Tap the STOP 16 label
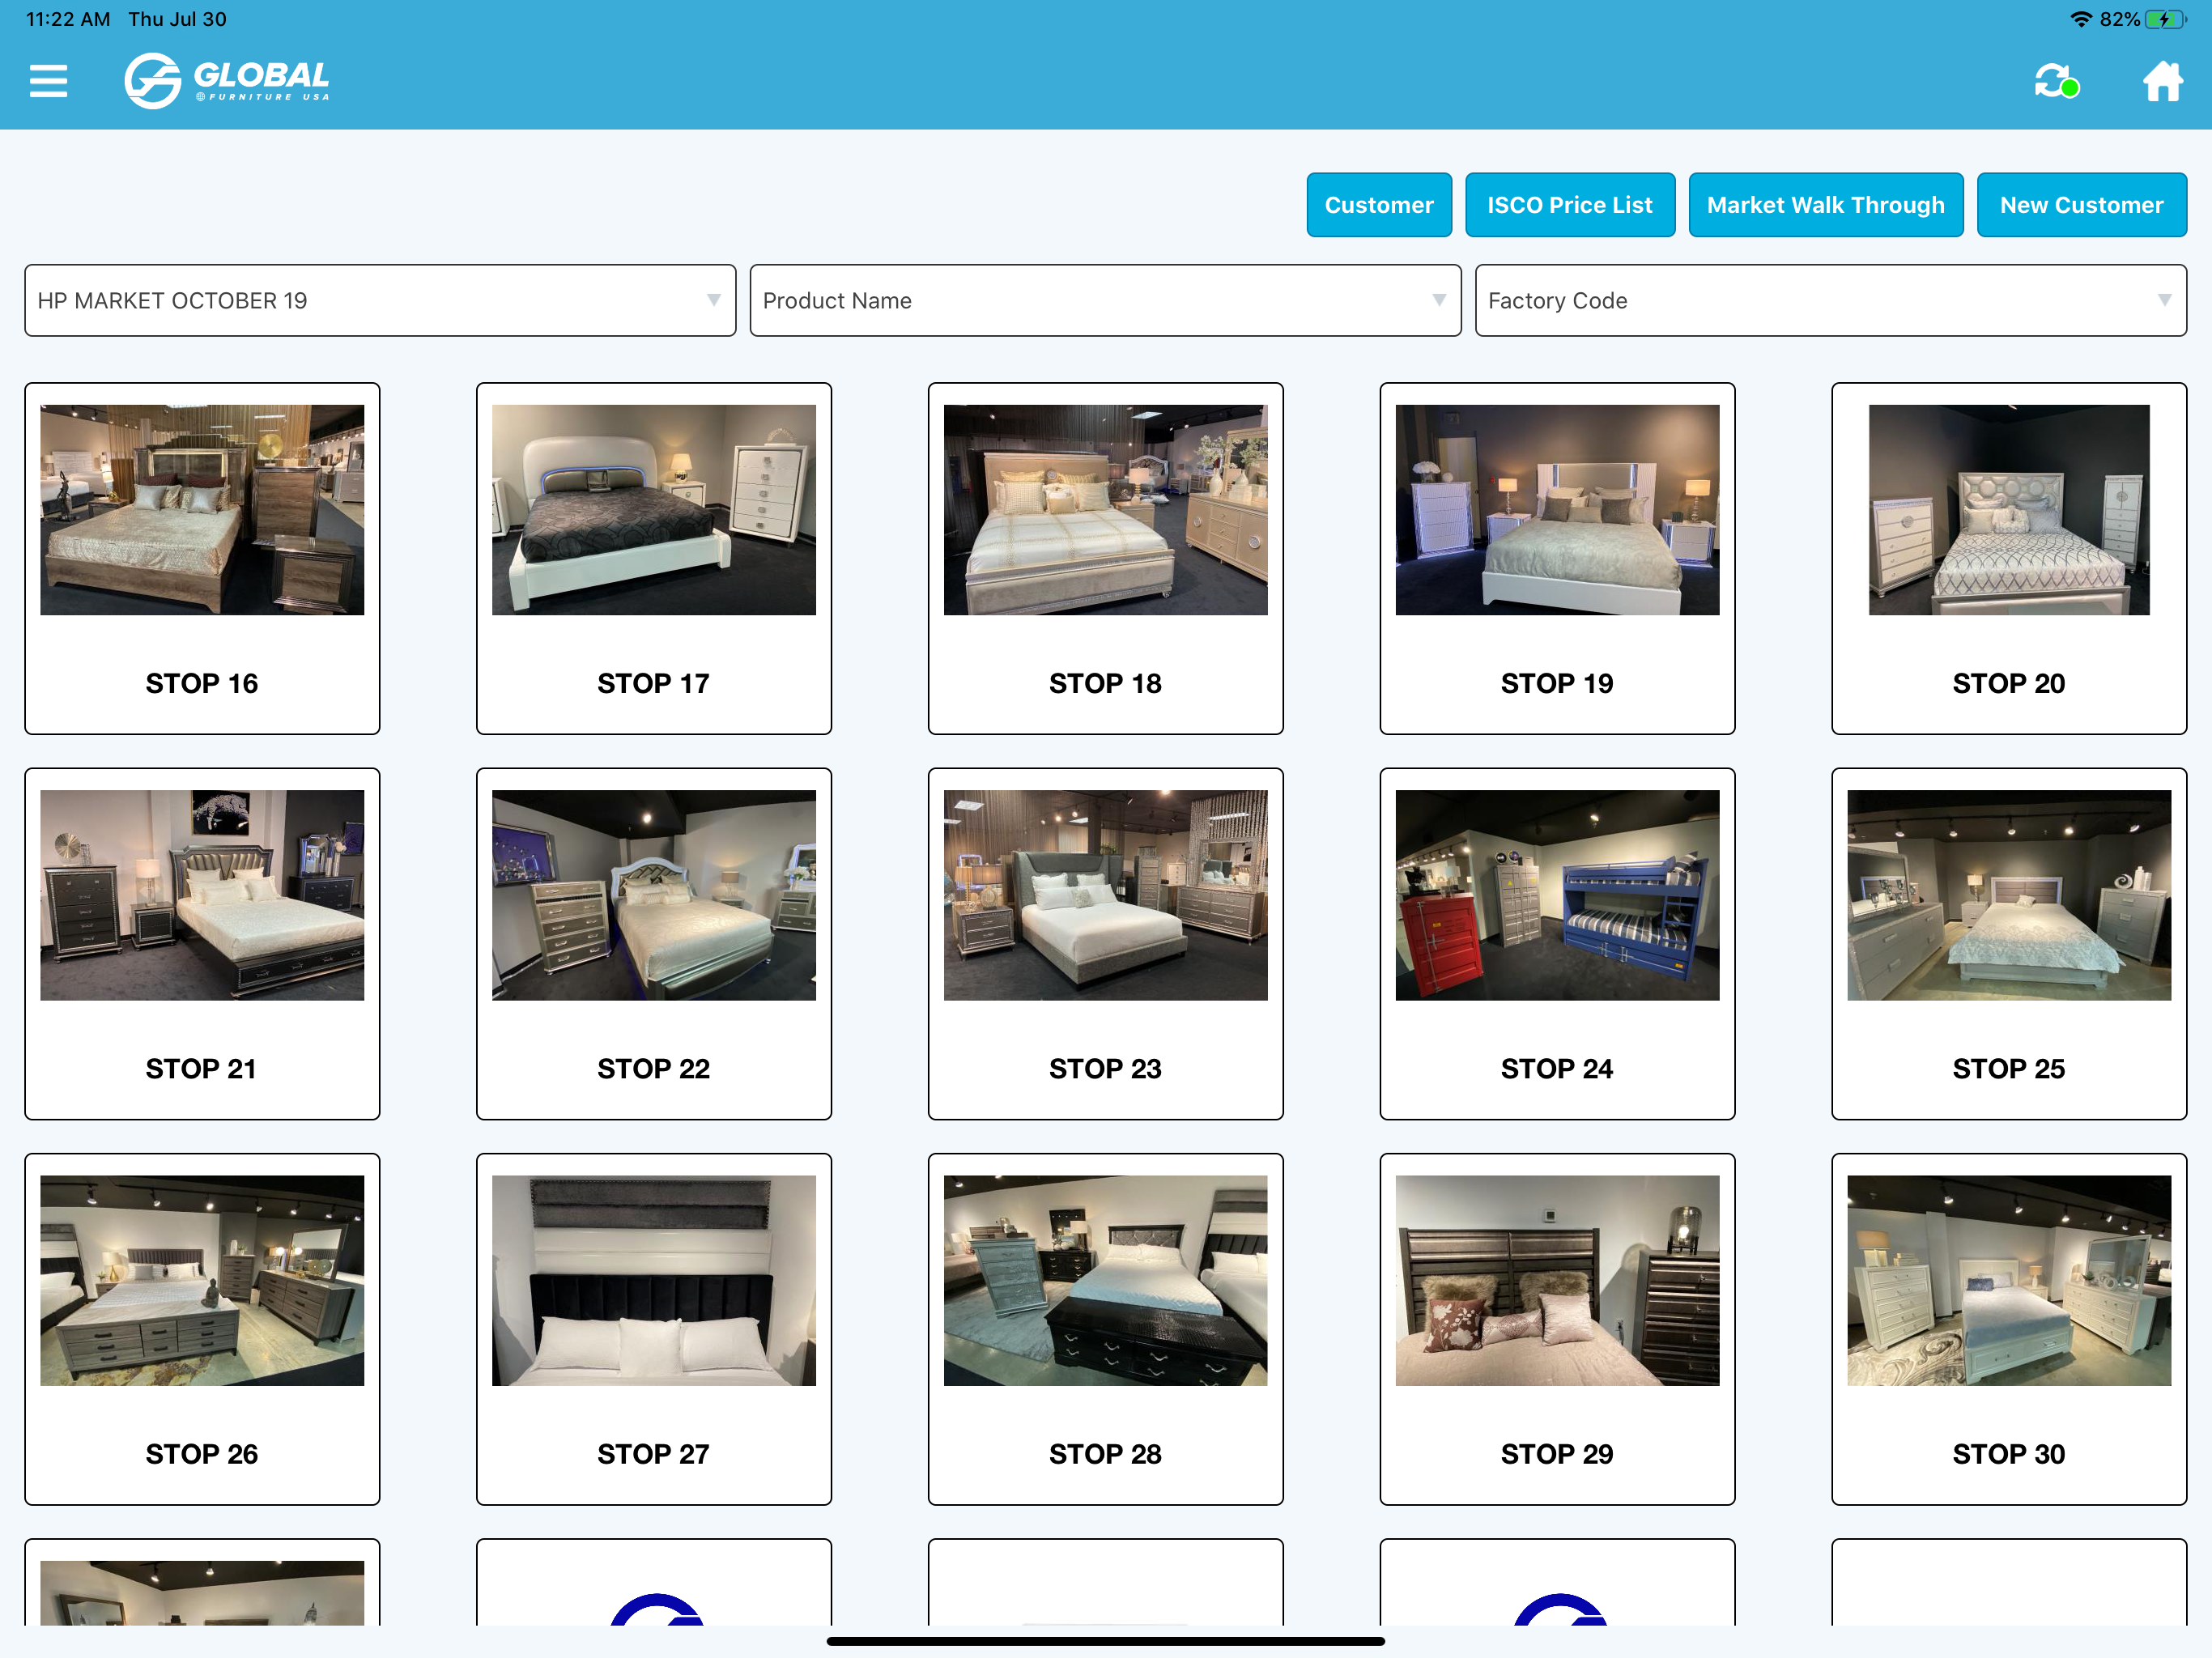Screen dimensions: 2212x1658 [x=202, y=683]
